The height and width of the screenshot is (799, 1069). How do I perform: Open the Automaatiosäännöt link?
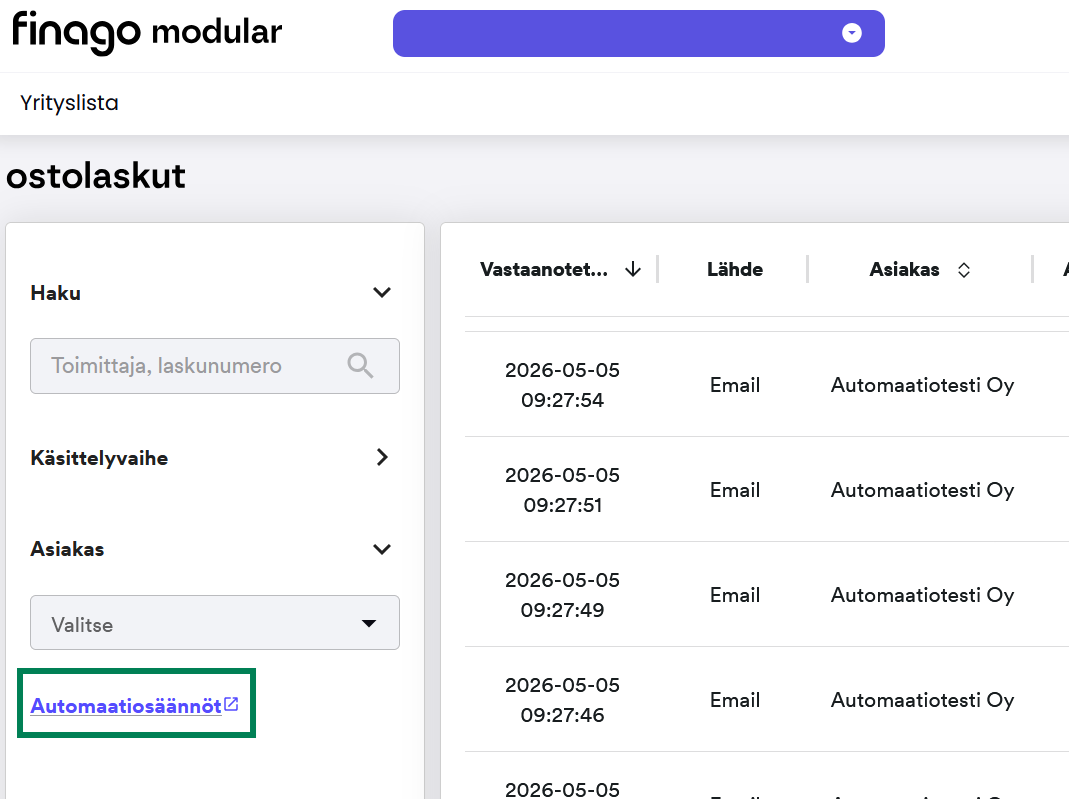[126, 706]
